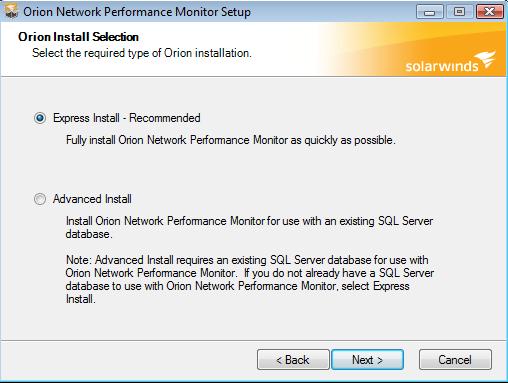Click the 'Advanced Install' label text
The height and width of the screenshot is (383, 508).
coord(92,199)
